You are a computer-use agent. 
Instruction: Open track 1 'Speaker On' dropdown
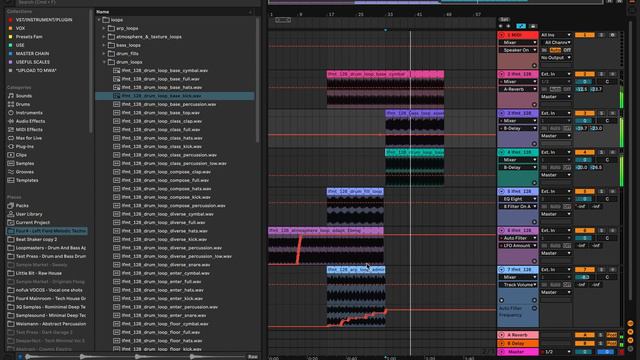[x=518, y=50]
